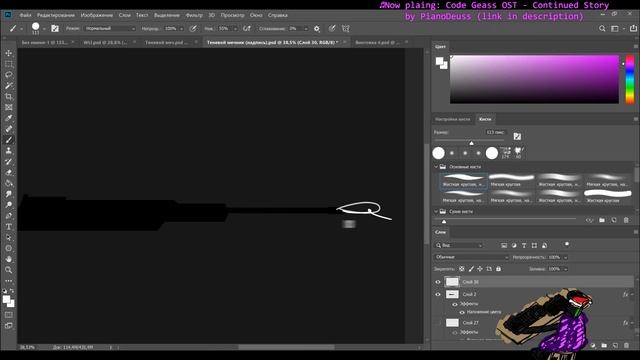The image size is (640, 360).
Task: Select the Smudge tool
Action: (9, 194)
